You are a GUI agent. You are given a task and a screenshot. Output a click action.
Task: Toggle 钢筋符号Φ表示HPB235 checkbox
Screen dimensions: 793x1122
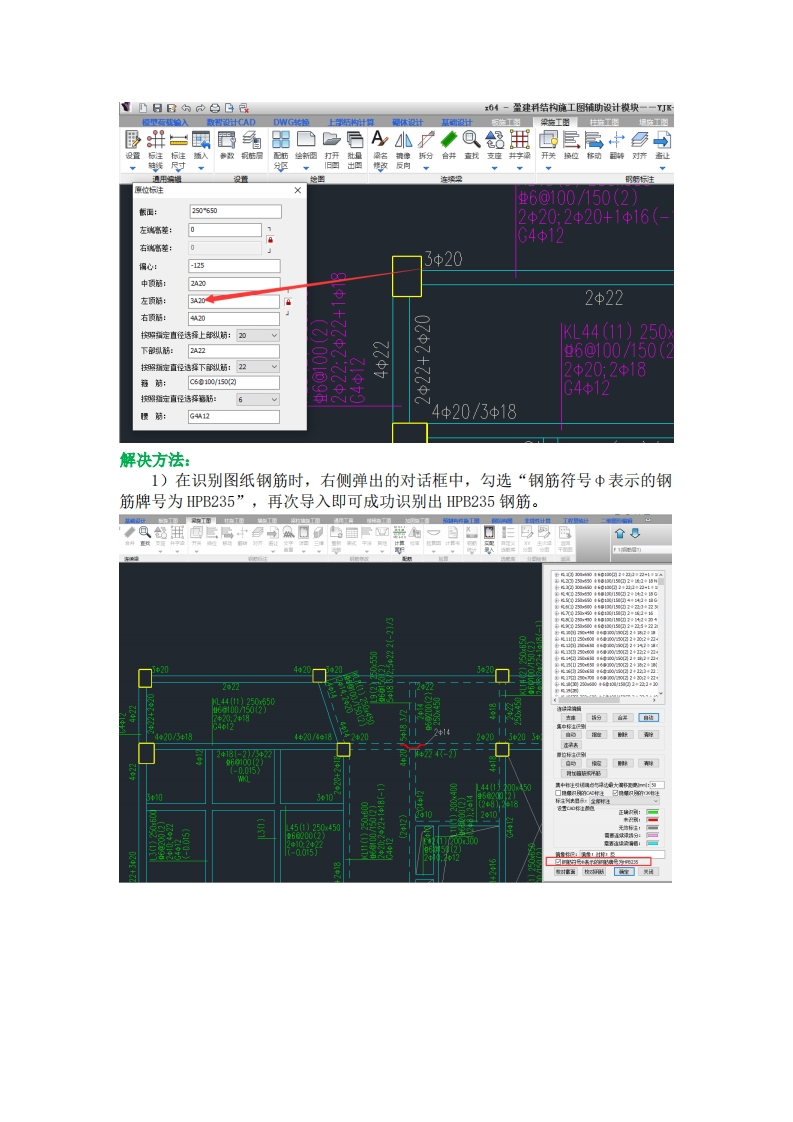[558, 862]
